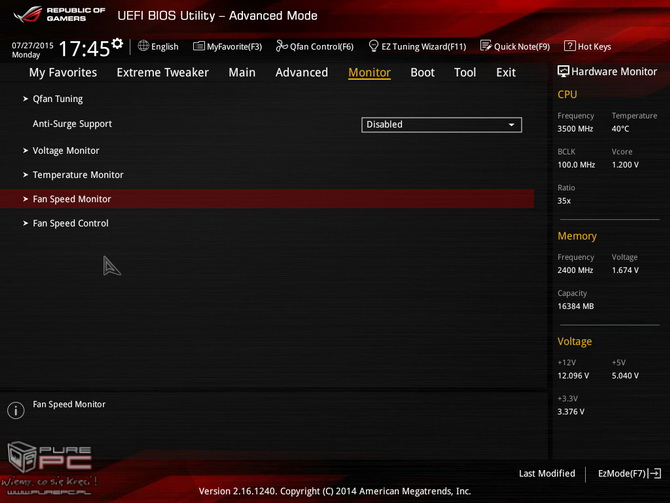
Task: Click the BCLK value 100.0 MHz
Action: (576, 165)
